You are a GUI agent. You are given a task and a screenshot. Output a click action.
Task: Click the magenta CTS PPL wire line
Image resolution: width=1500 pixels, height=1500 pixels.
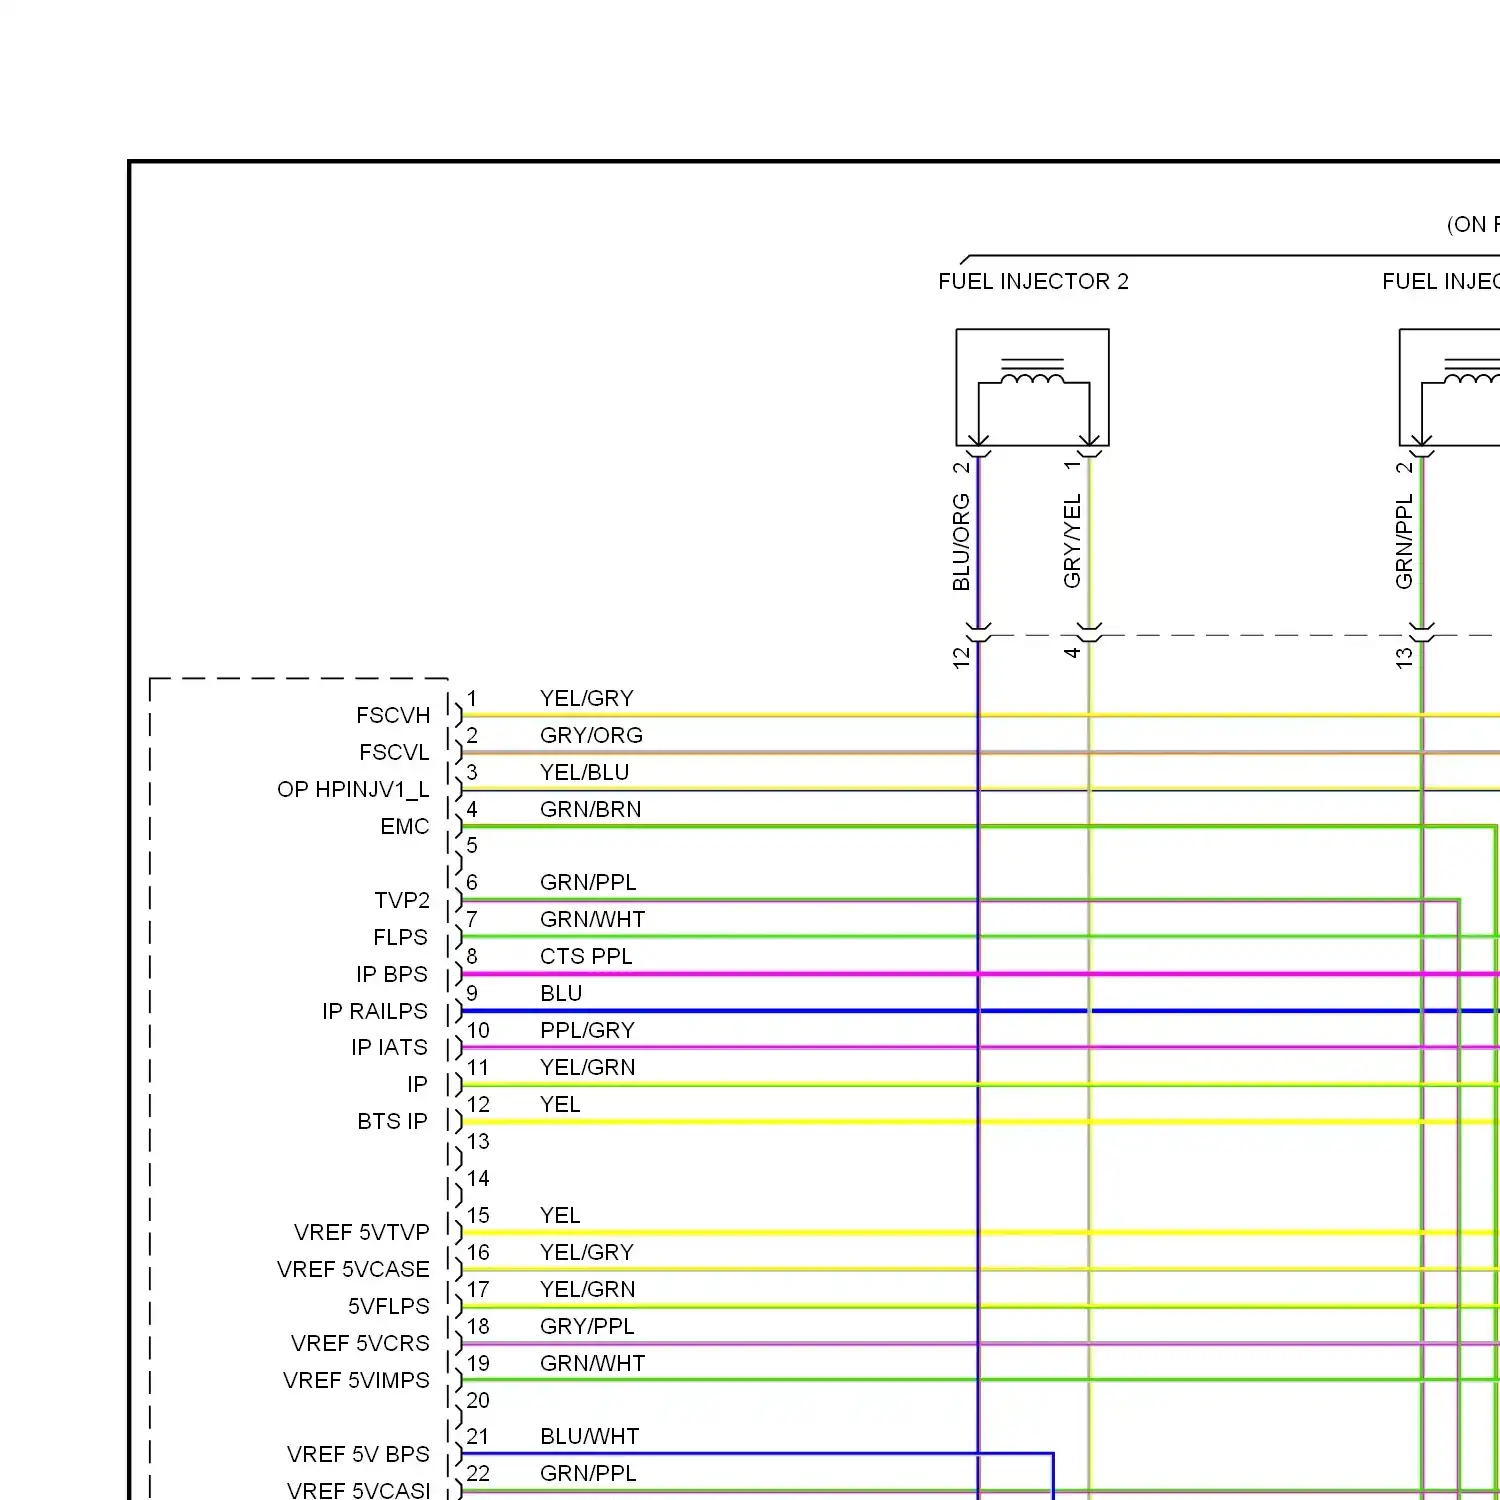pyautogui.click(x=980, y=974)
